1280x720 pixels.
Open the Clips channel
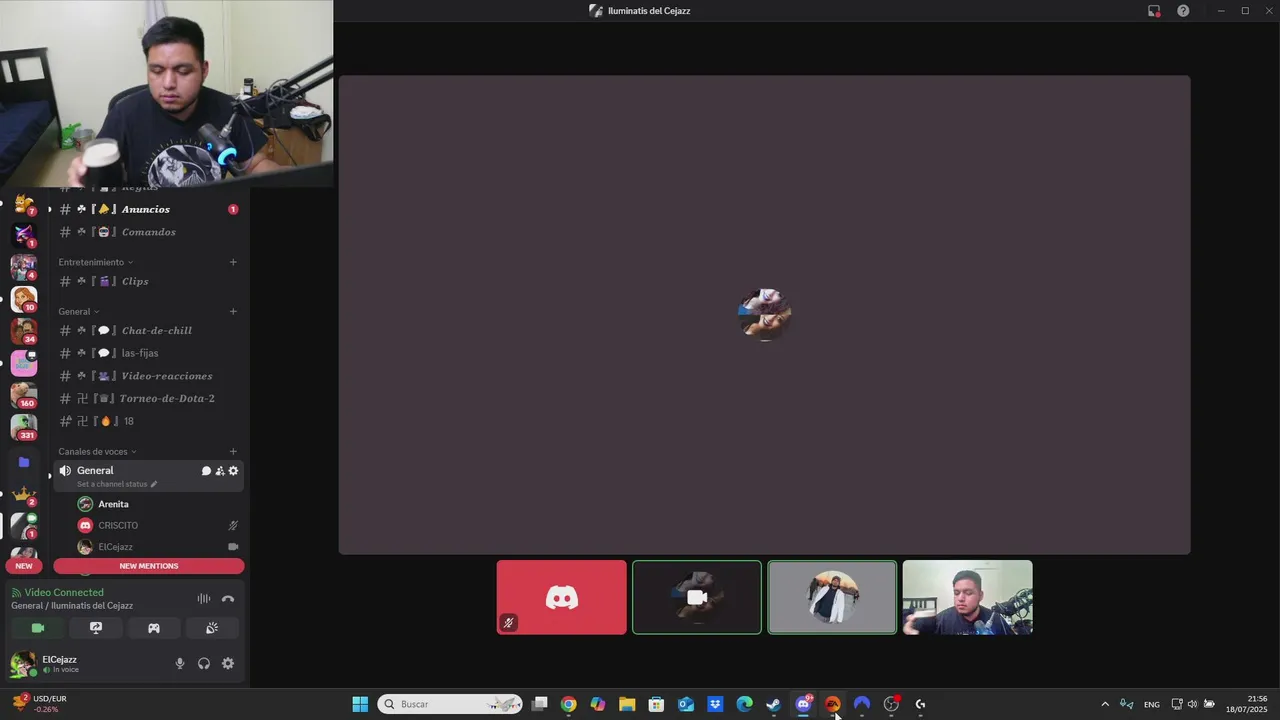[148, 281]
